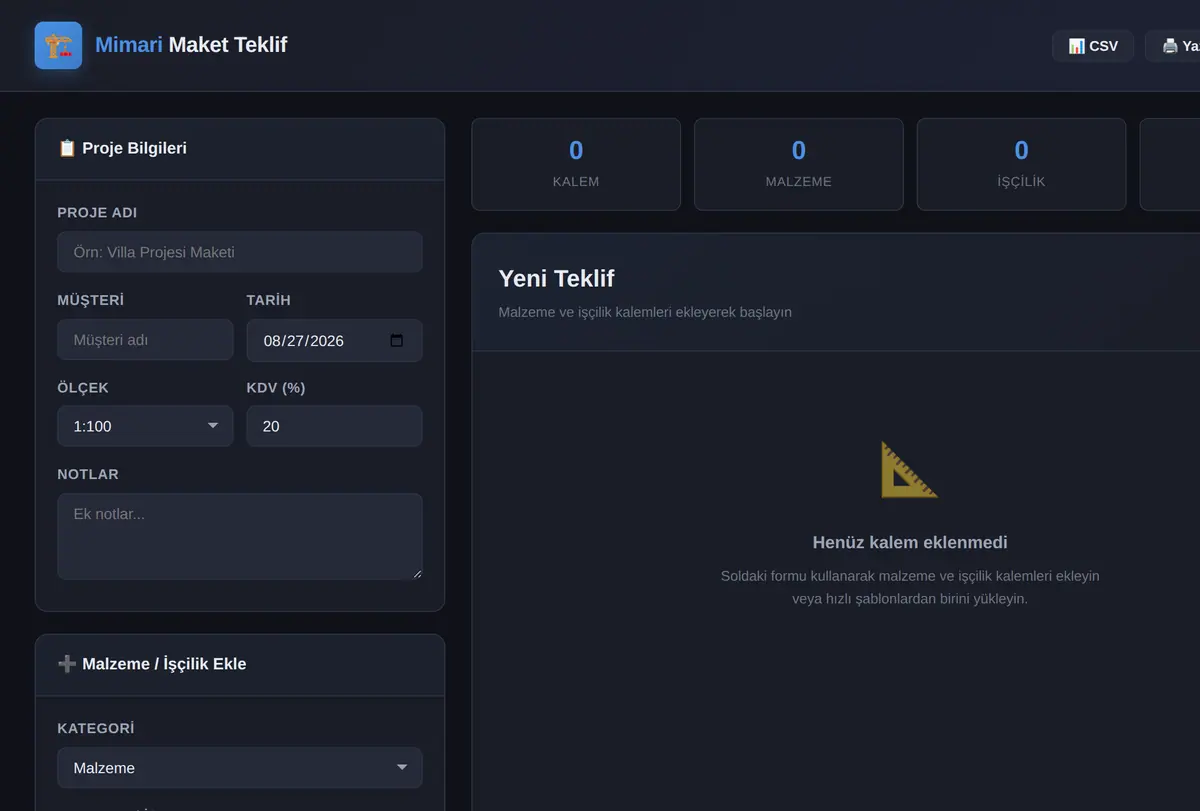Click the Kalem counter card

[576, 165]
